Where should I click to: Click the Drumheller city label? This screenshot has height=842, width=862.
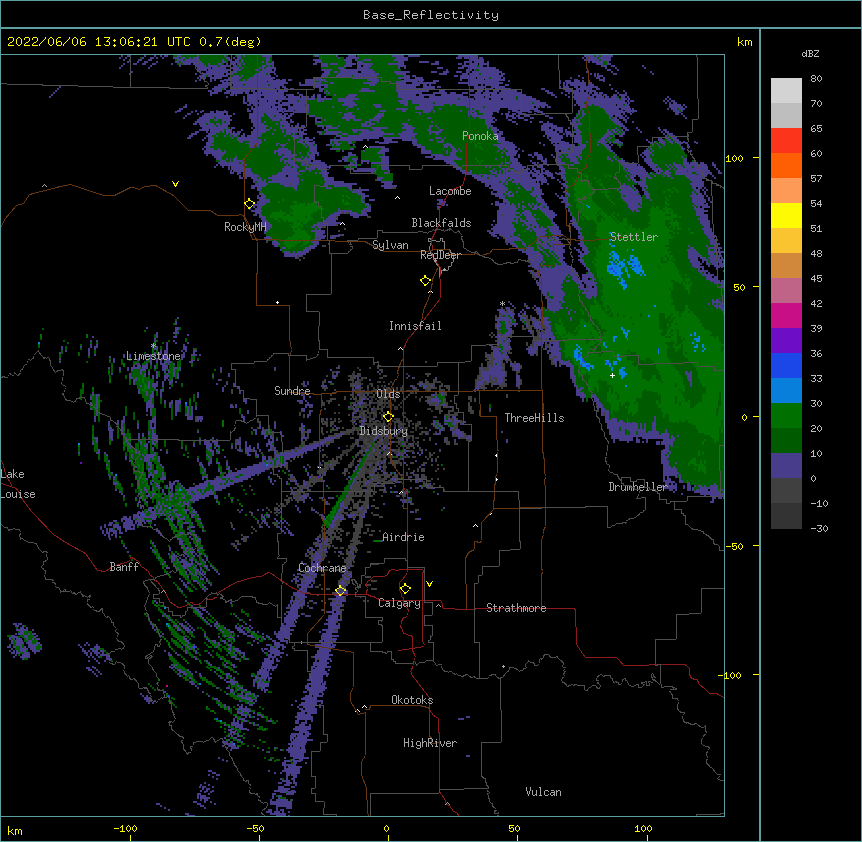[638, 487]
